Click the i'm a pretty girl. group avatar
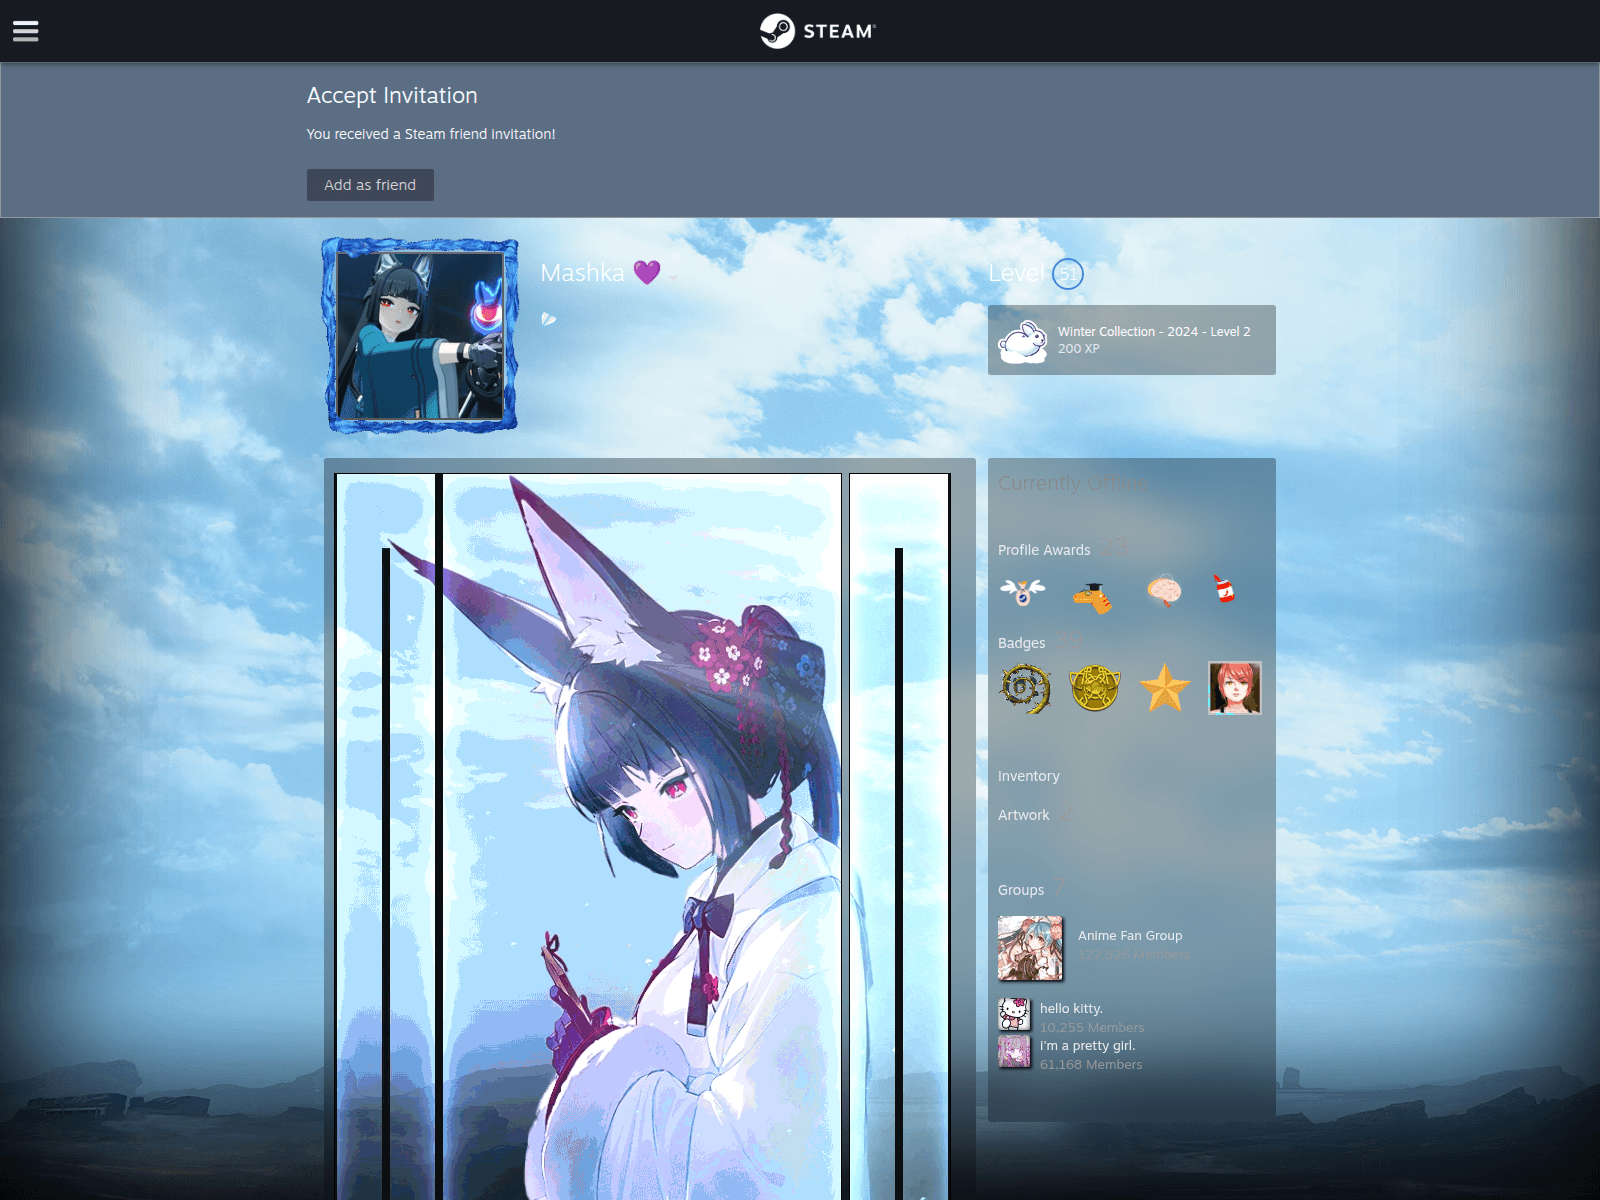This screenshot has height=1200, width=1600. [x=1014, y=1051]
